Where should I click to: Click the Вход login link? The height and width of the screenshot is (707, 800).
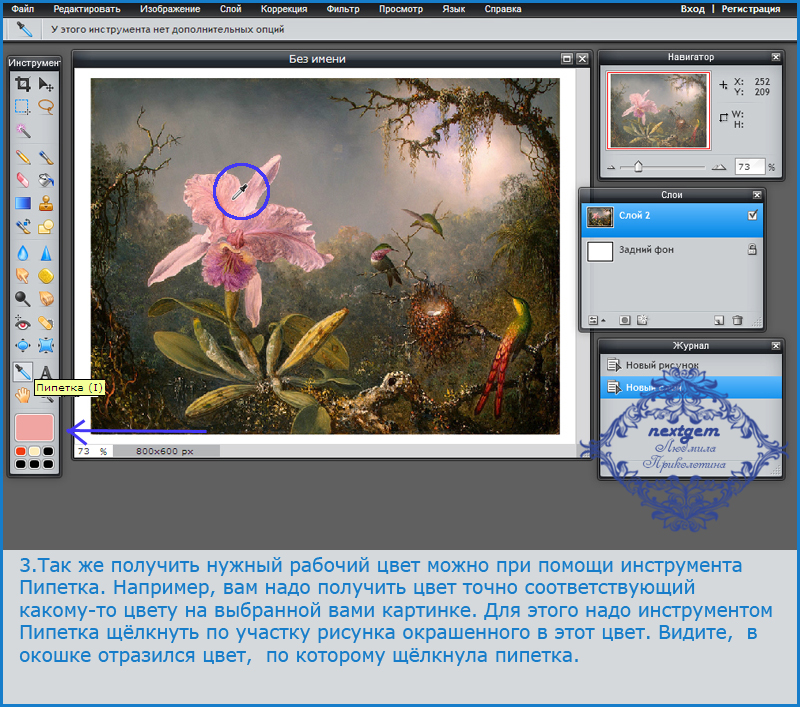tap(692, 9)
